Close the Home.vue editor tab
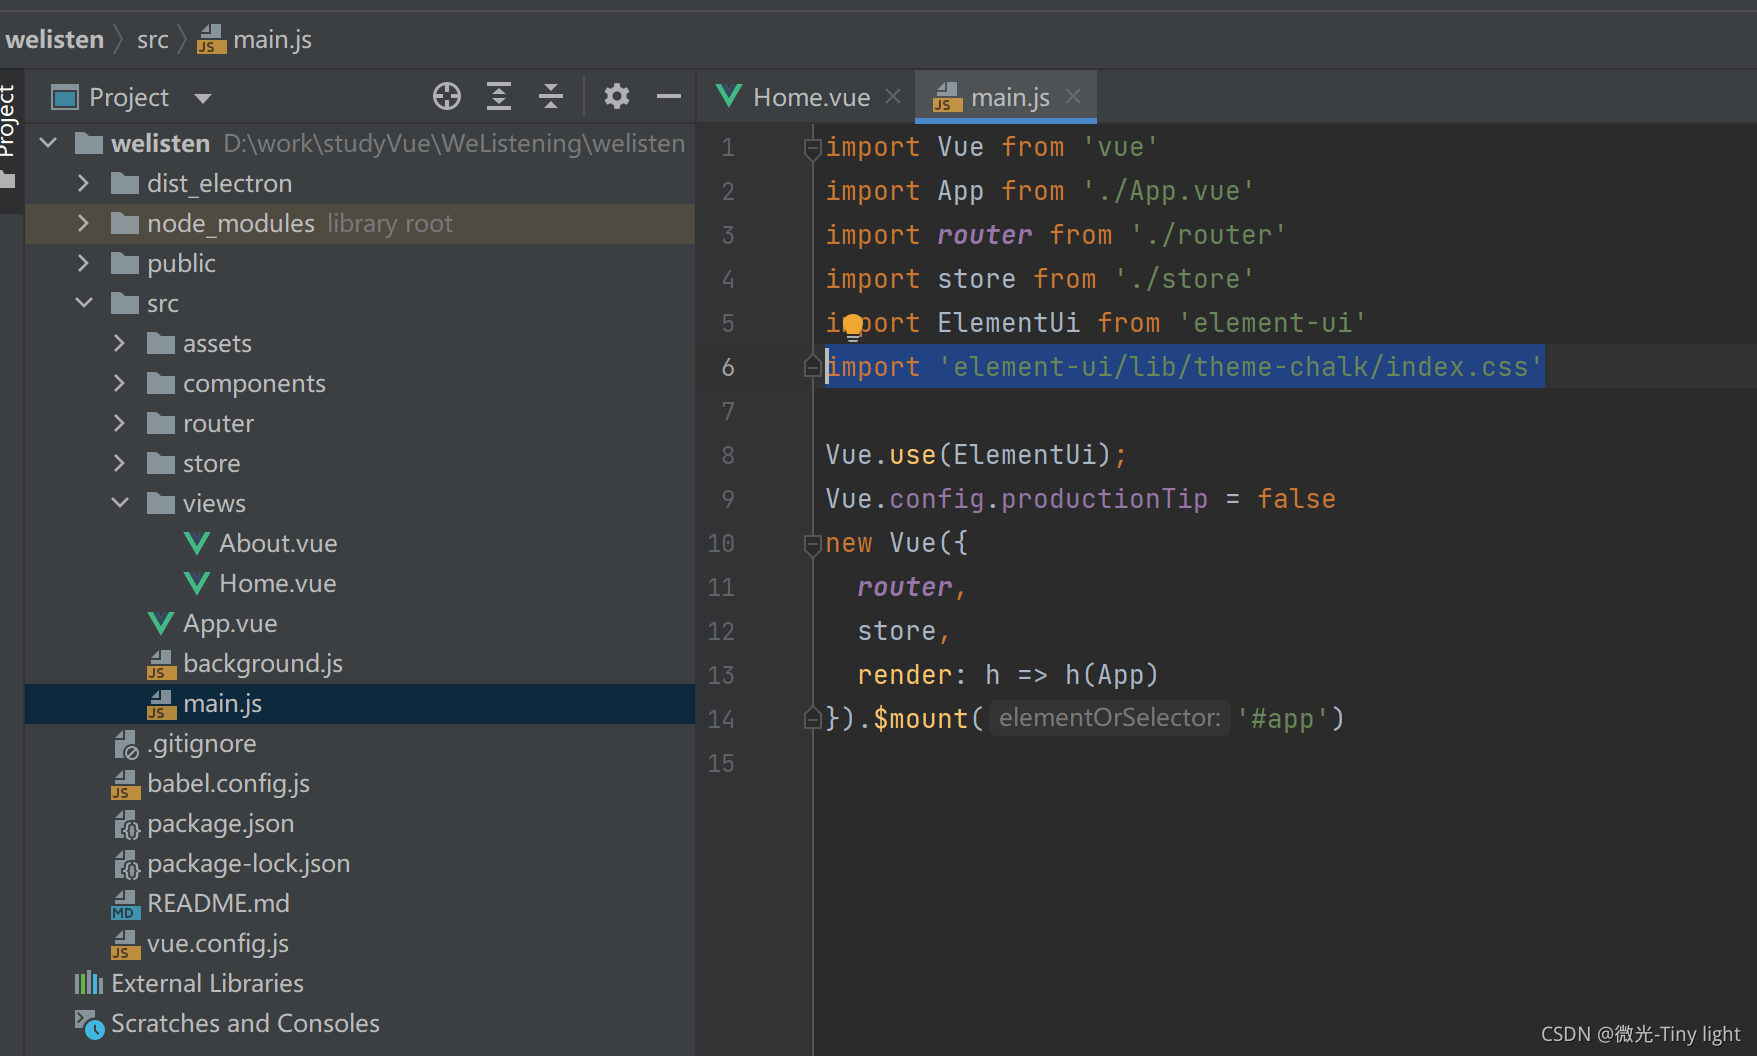Screen dimensions: 1757x1056 pos(893,96)
